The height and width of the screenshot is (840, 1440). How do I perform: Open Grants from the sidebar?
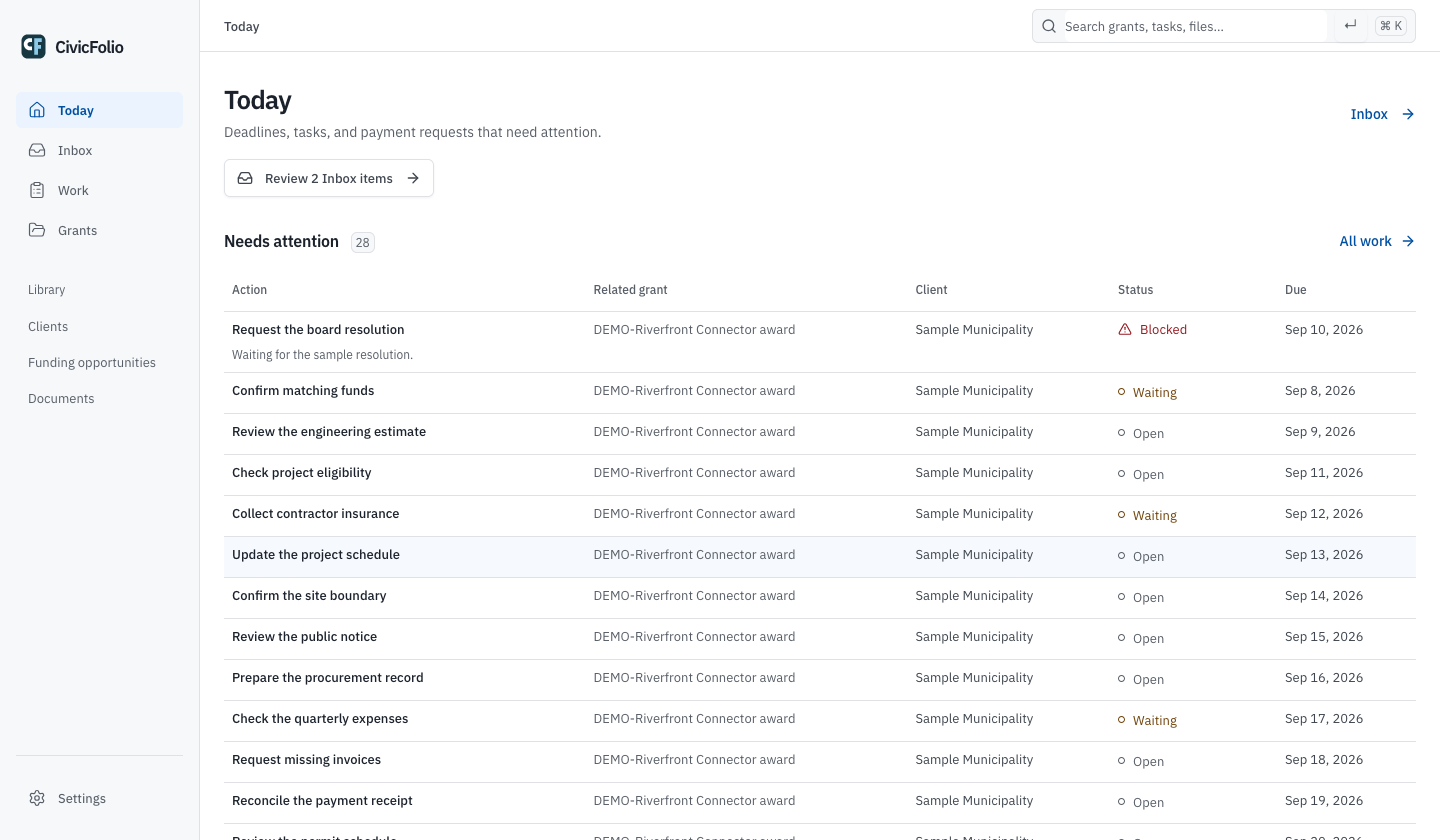[x=99, y=230]
